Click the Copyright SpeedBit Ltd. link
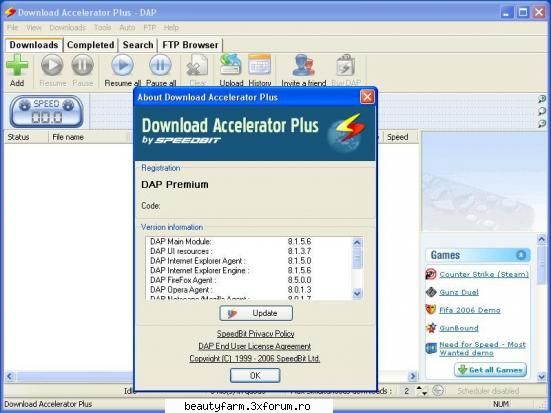Image resolution: width=551 pixels, height=413 pixels. point(255,359)
